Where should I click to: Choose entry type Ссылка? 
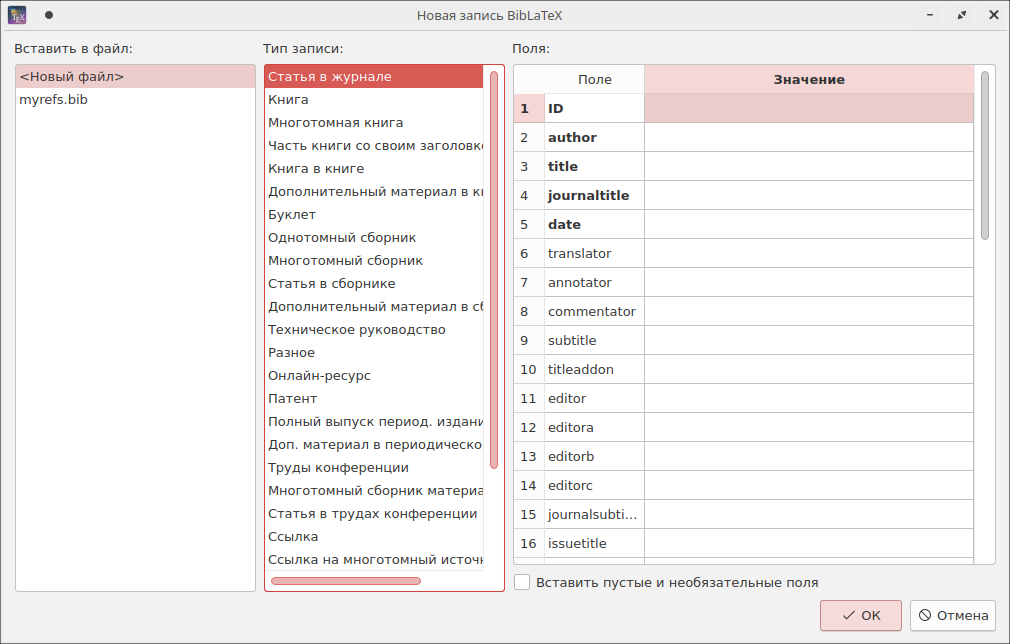coord(374,536)
